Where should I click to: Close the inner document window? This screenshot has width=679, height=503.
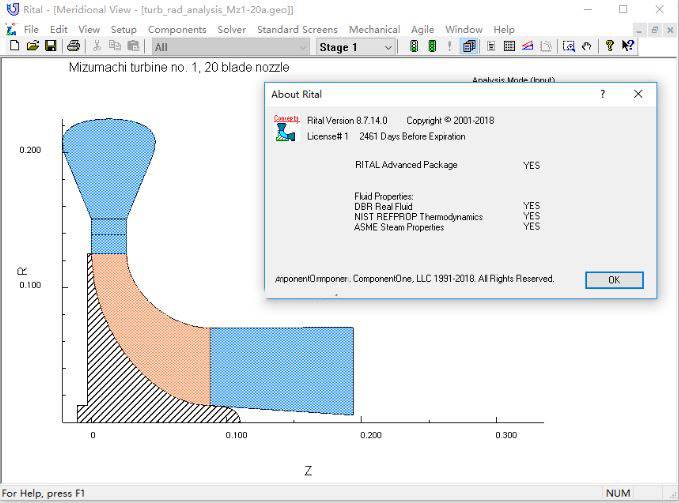[x=670, y=30]
